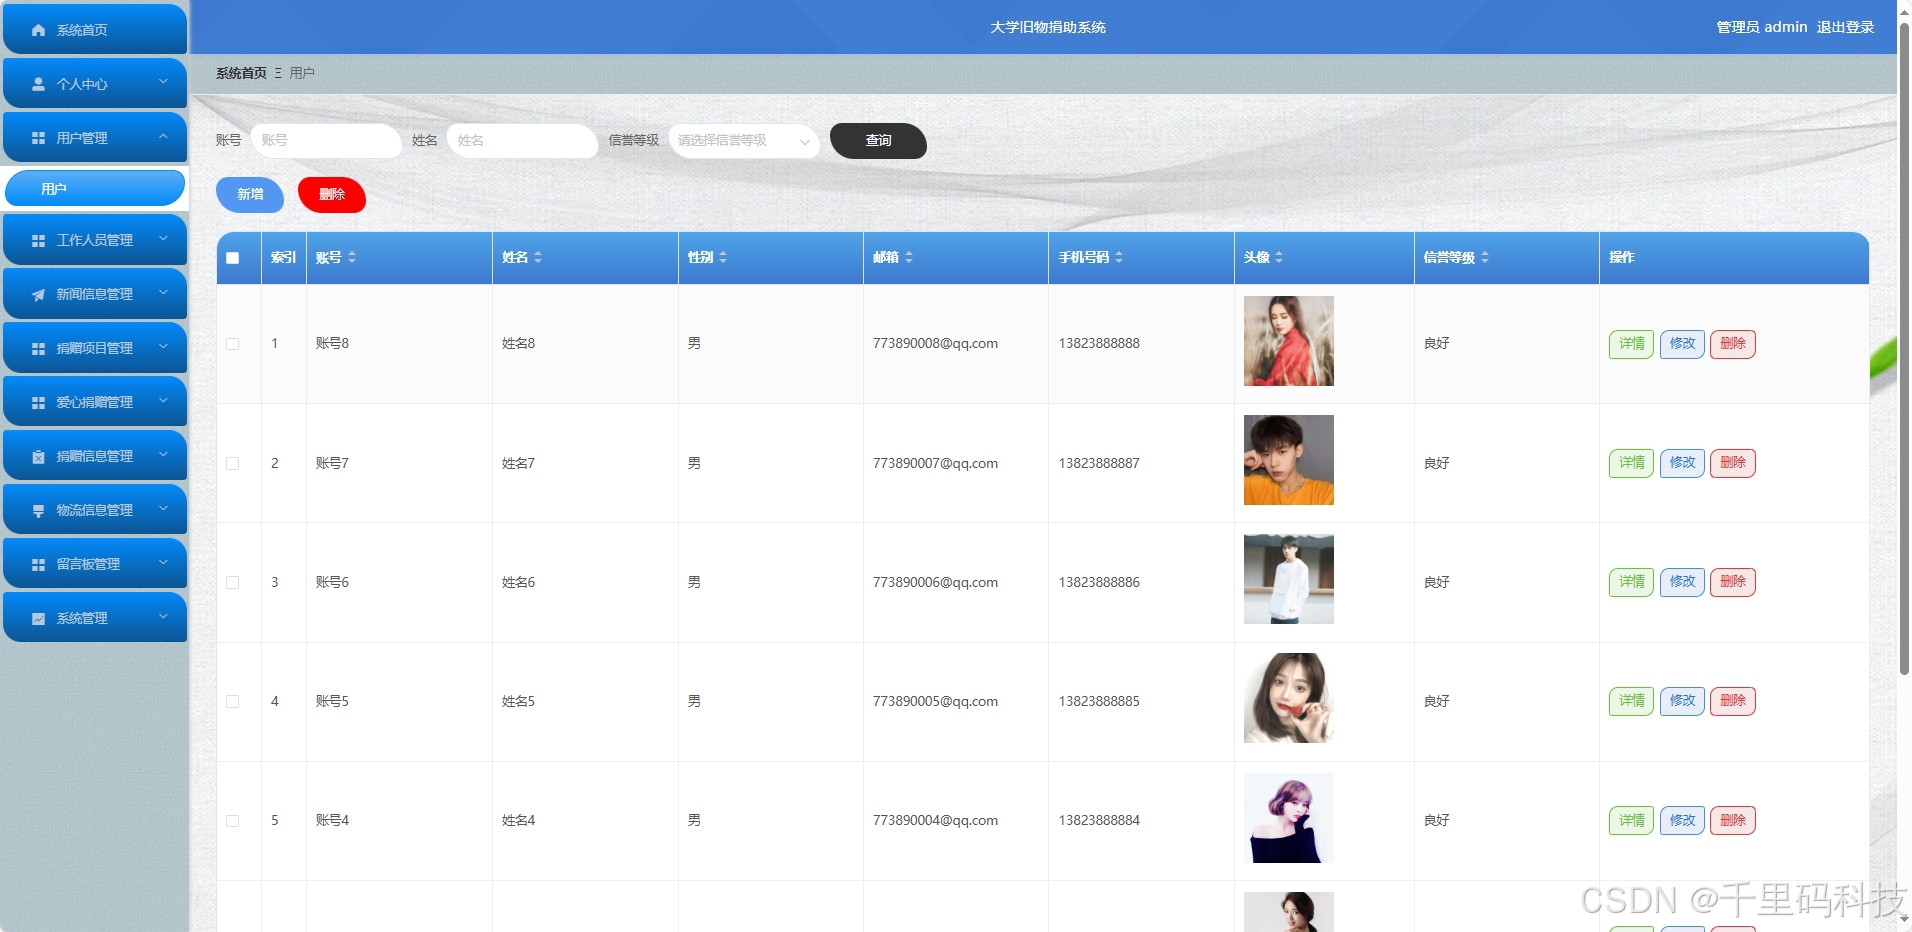The height and width of the screenshot is (932, 1912).
Task: Open the 留言板管理 sidebar menu
Action: click(x=95, y=564)
